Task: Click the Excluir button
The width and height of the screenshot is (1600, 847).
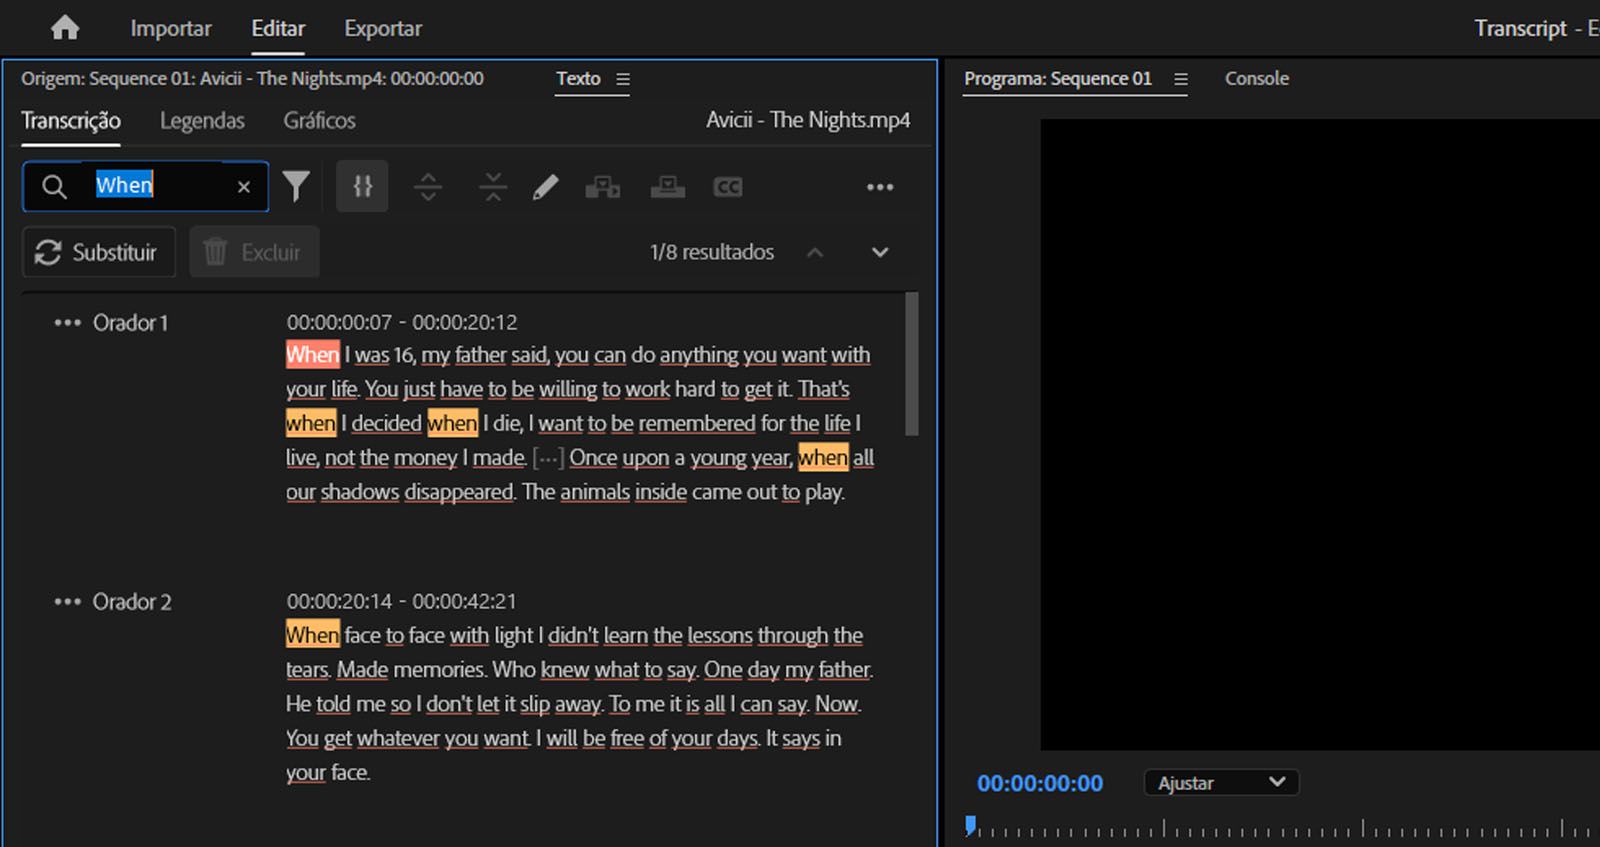Action: [254, 252]
